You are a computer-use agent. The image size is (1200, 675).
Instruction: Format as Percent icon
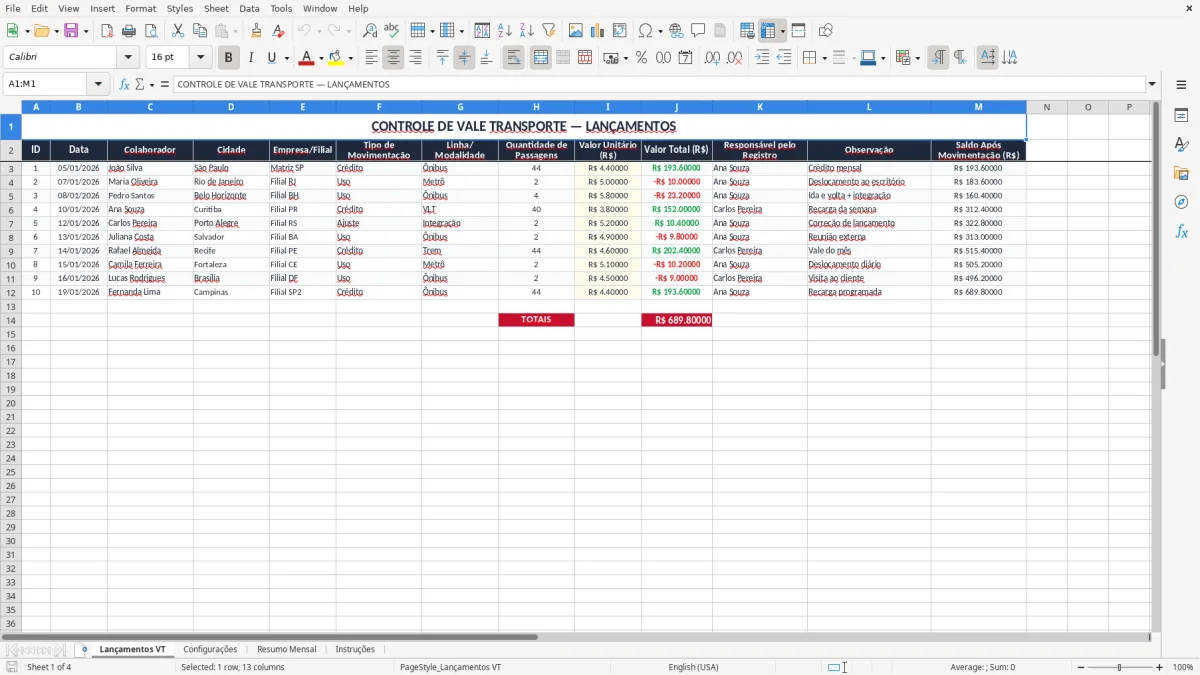point(642,58)
